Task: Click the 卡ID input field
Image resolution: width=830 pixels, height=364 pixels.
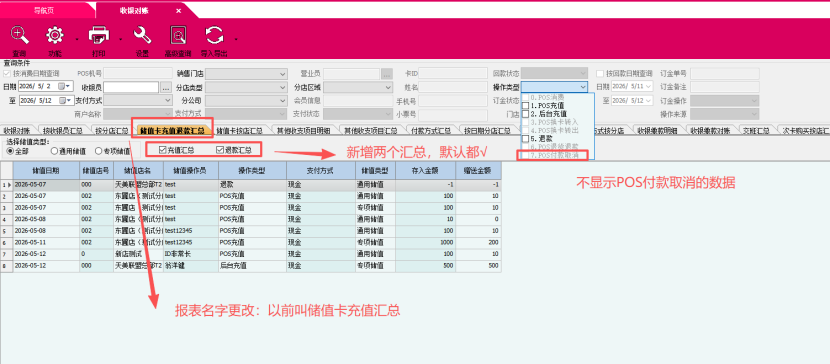Action: tap(453, 74)
